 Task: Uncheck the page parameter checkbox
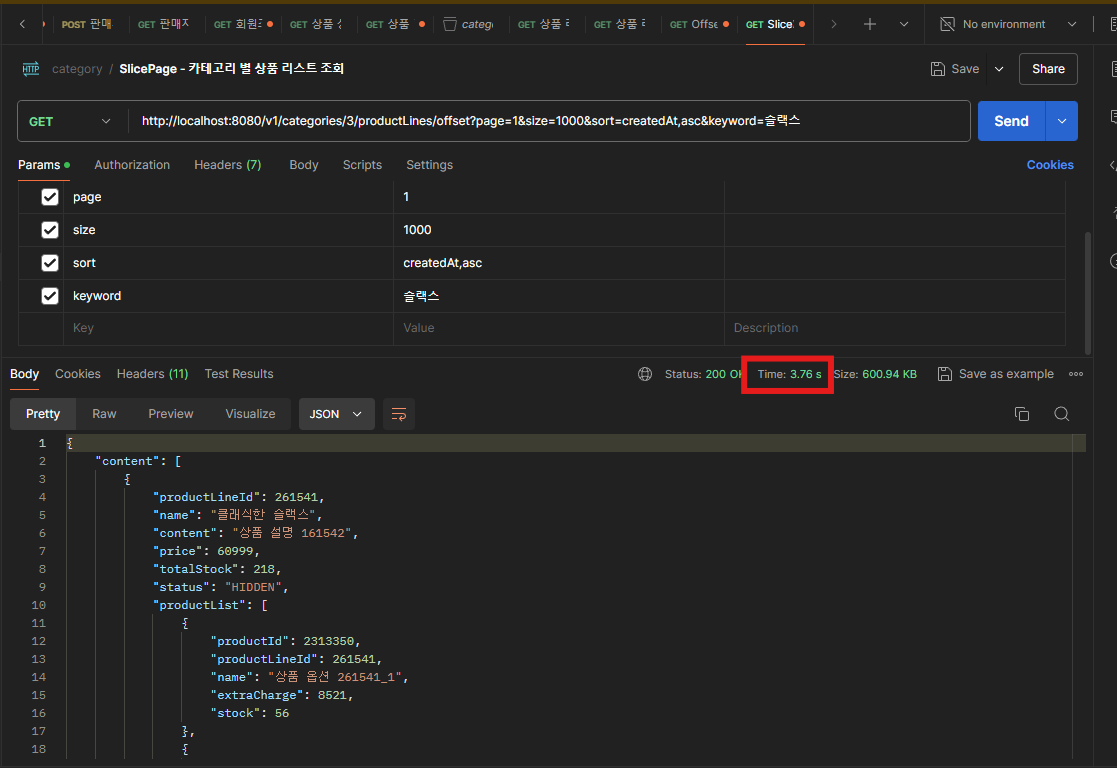(50, 197)
